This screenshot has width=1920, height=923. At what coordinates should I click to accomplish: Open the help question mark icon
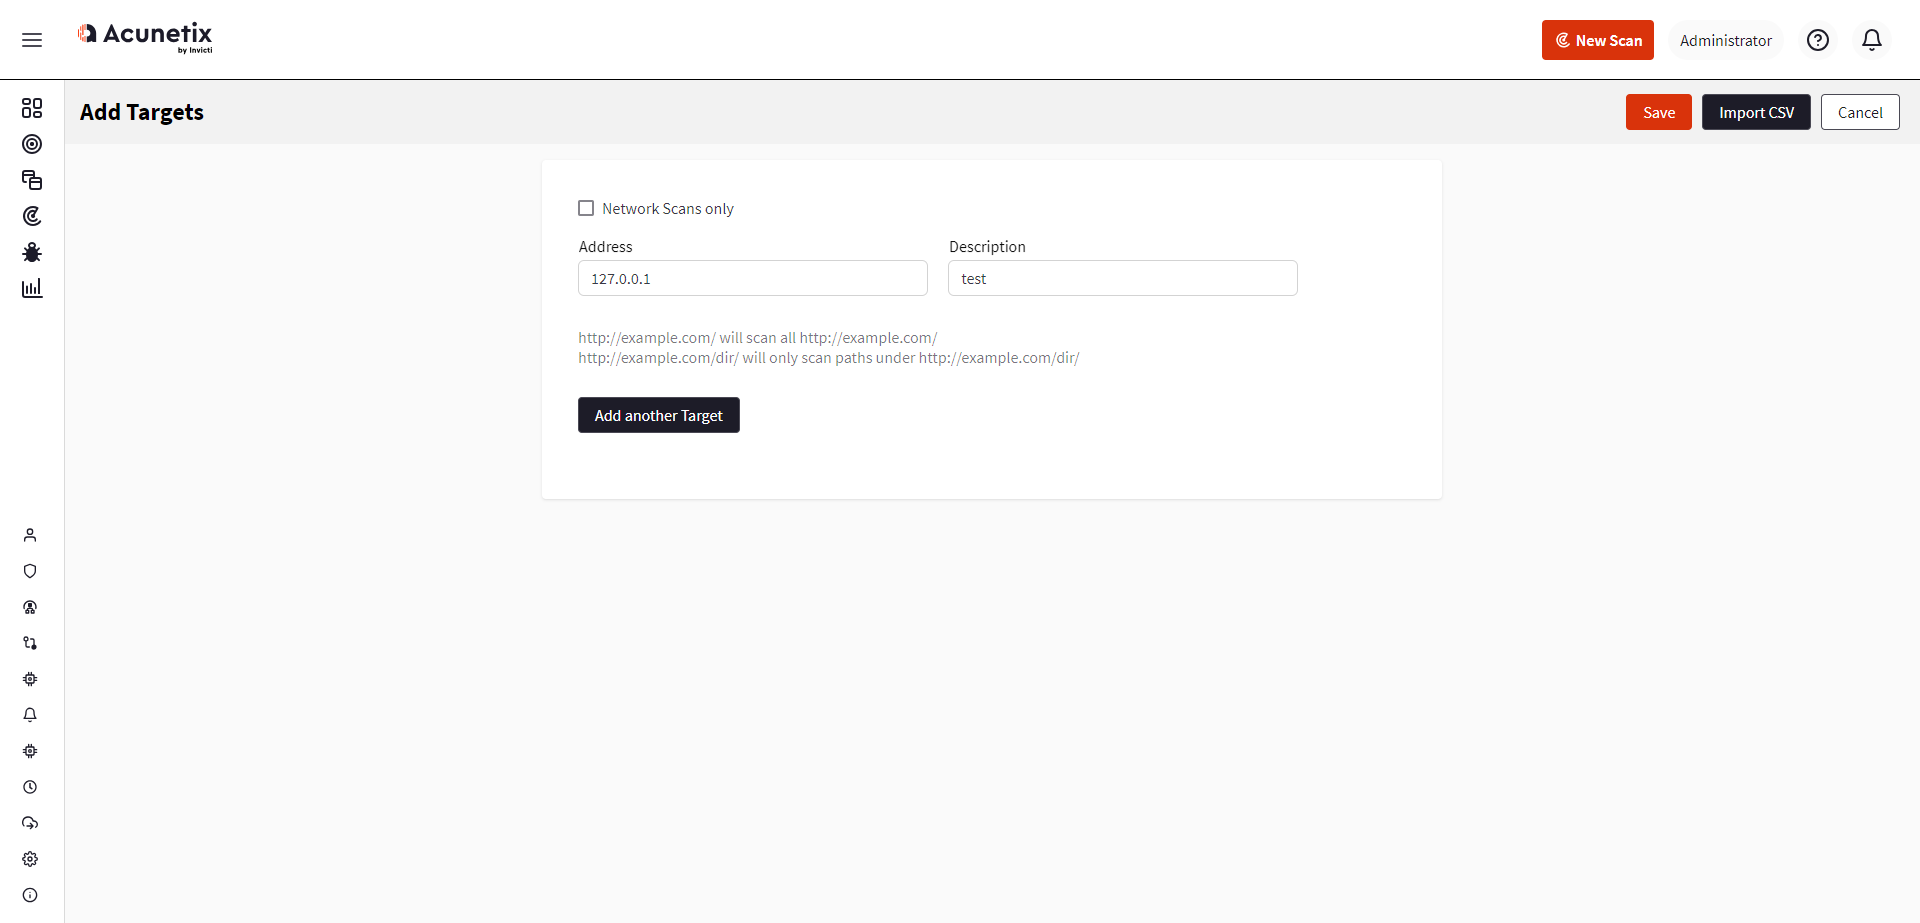click(1818, 40)
